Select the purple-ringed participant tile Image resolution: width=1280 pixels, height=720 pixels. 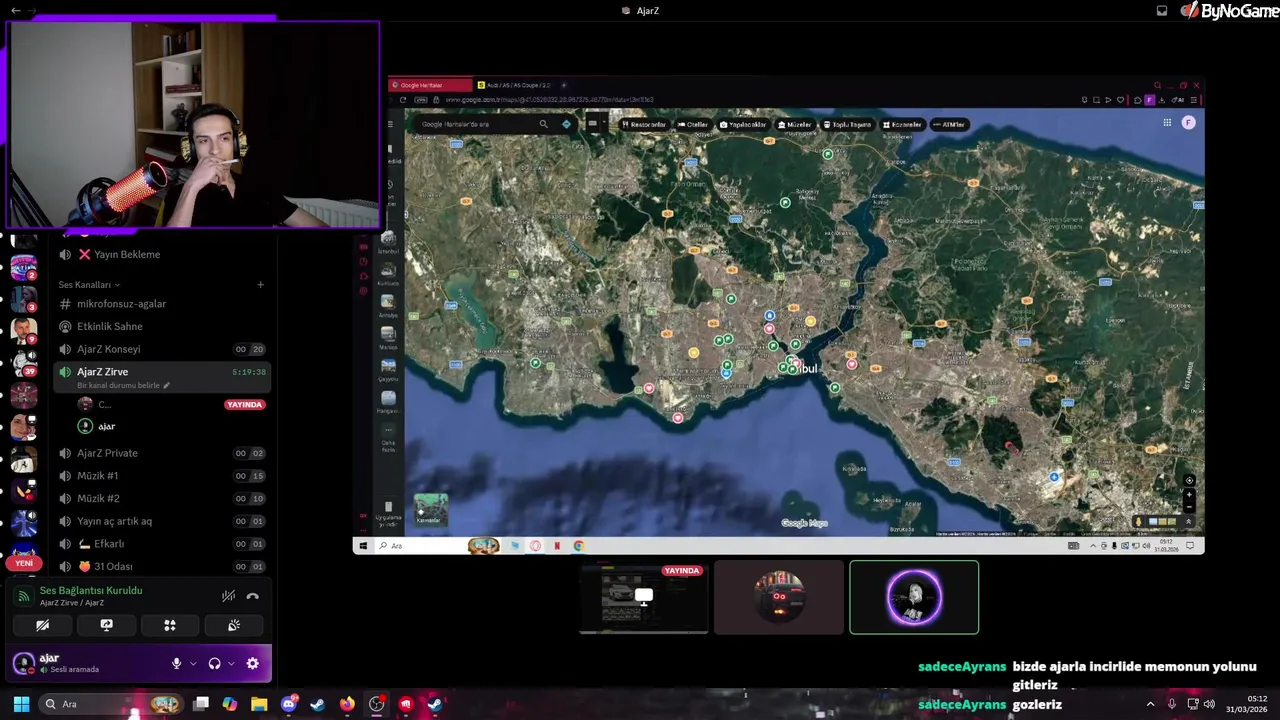pyautogui.click(x=914, y=597)
